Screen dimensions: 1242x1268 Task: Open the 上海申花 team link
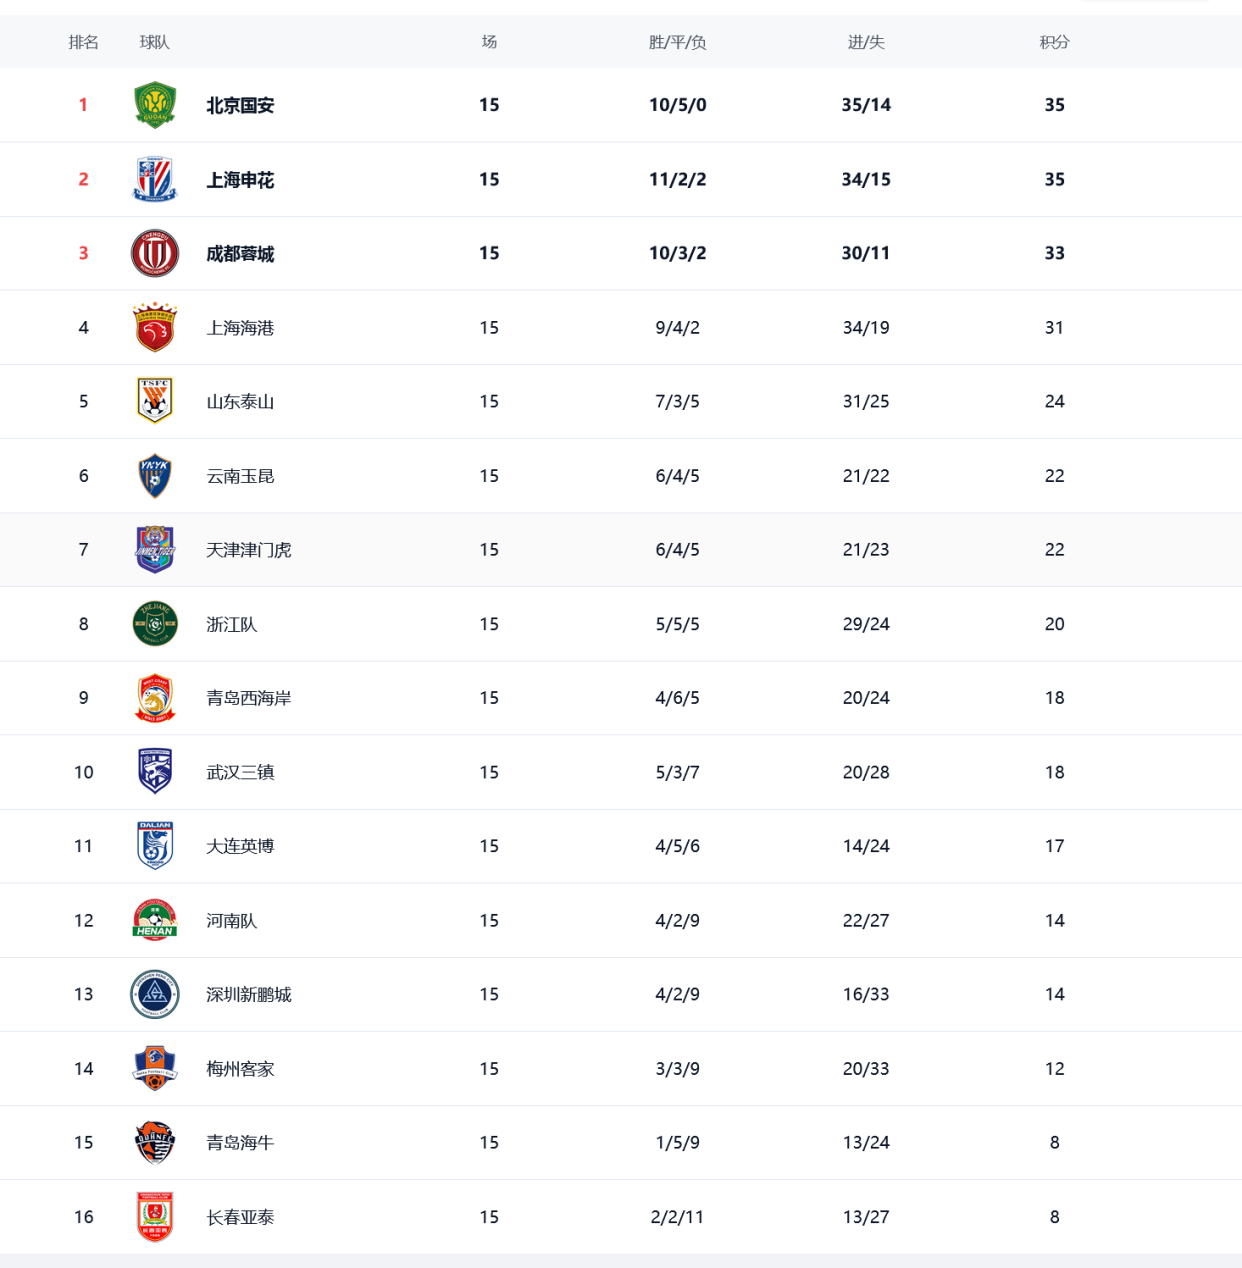coord(240,180)
